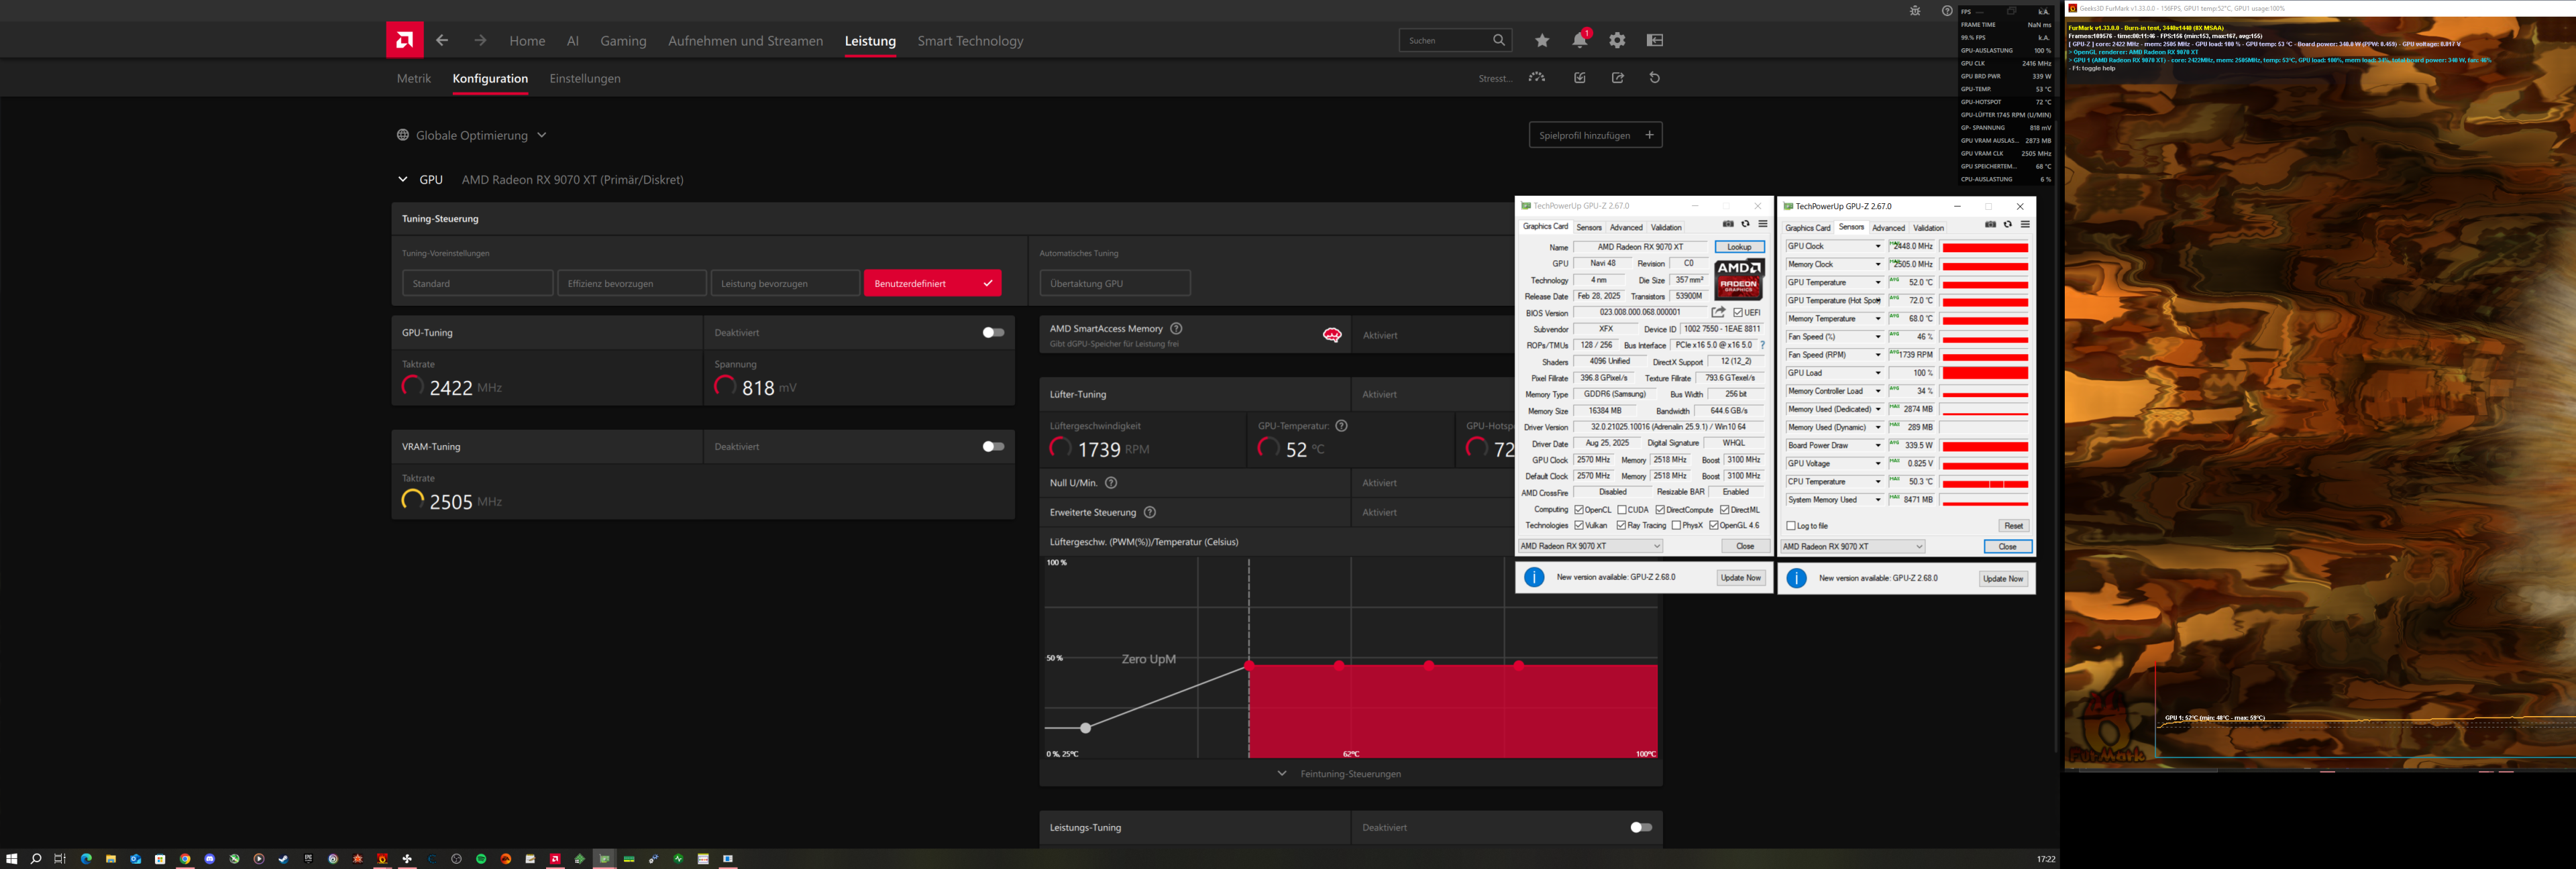
Task: Click the import profile icon near Stresstest
Action: pyautogui.click(x=1580, y=77)
